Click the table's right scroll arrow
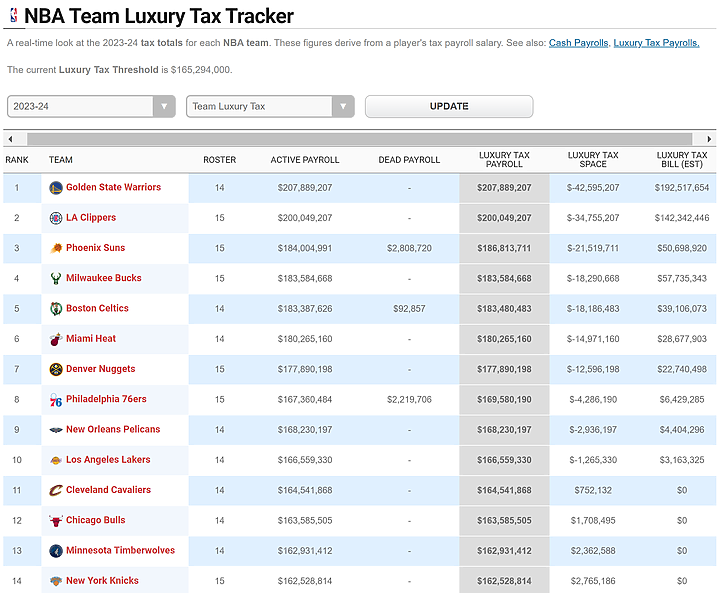 [709, 139]
